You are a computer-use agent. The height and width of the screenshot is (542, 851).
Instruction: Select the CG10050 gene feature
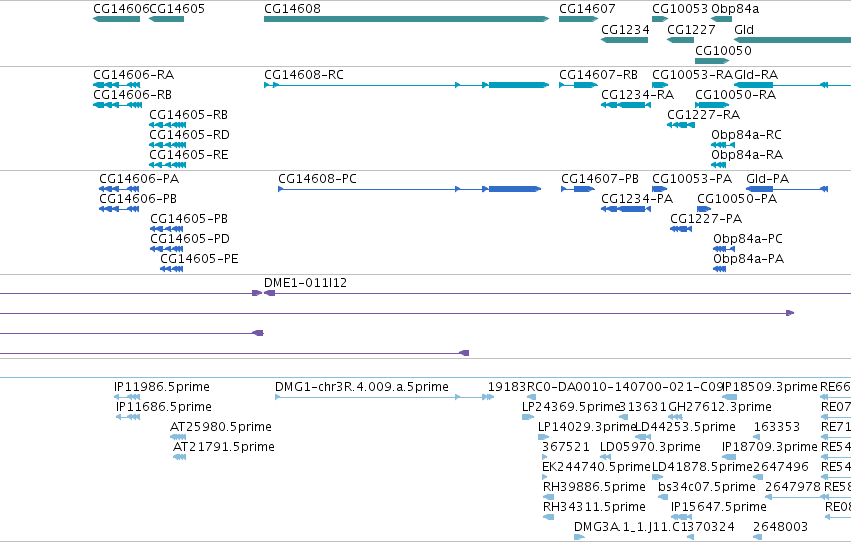(x=712, y=61)
